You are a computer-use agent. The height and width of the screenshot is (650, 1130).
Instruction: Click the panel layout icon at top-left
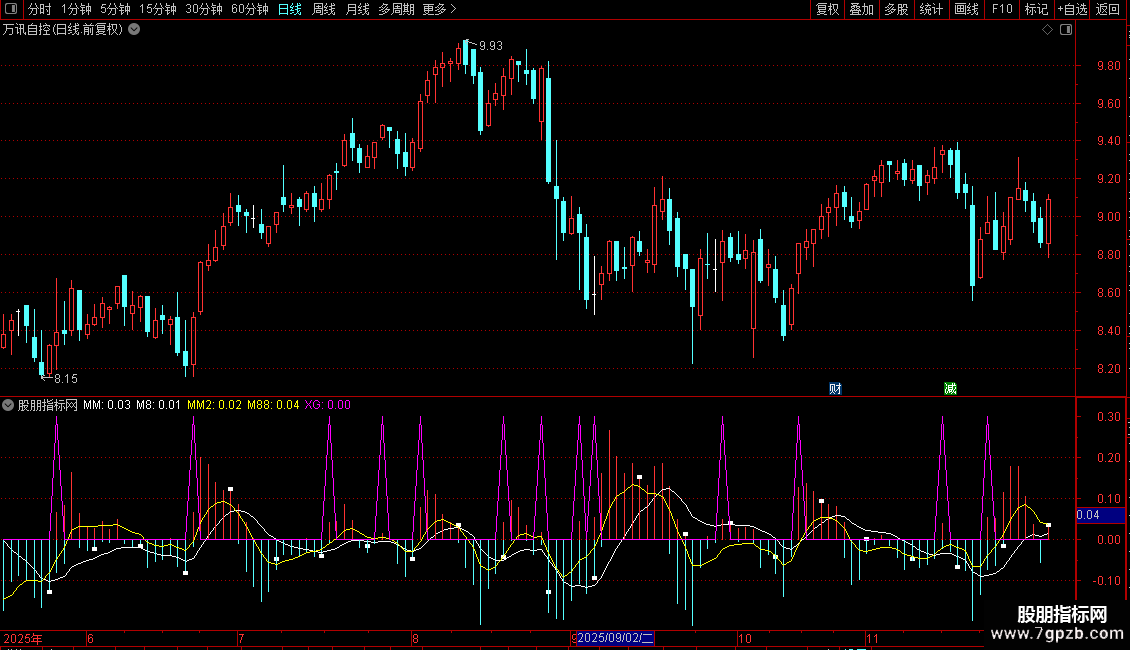(x=11, y=9)
